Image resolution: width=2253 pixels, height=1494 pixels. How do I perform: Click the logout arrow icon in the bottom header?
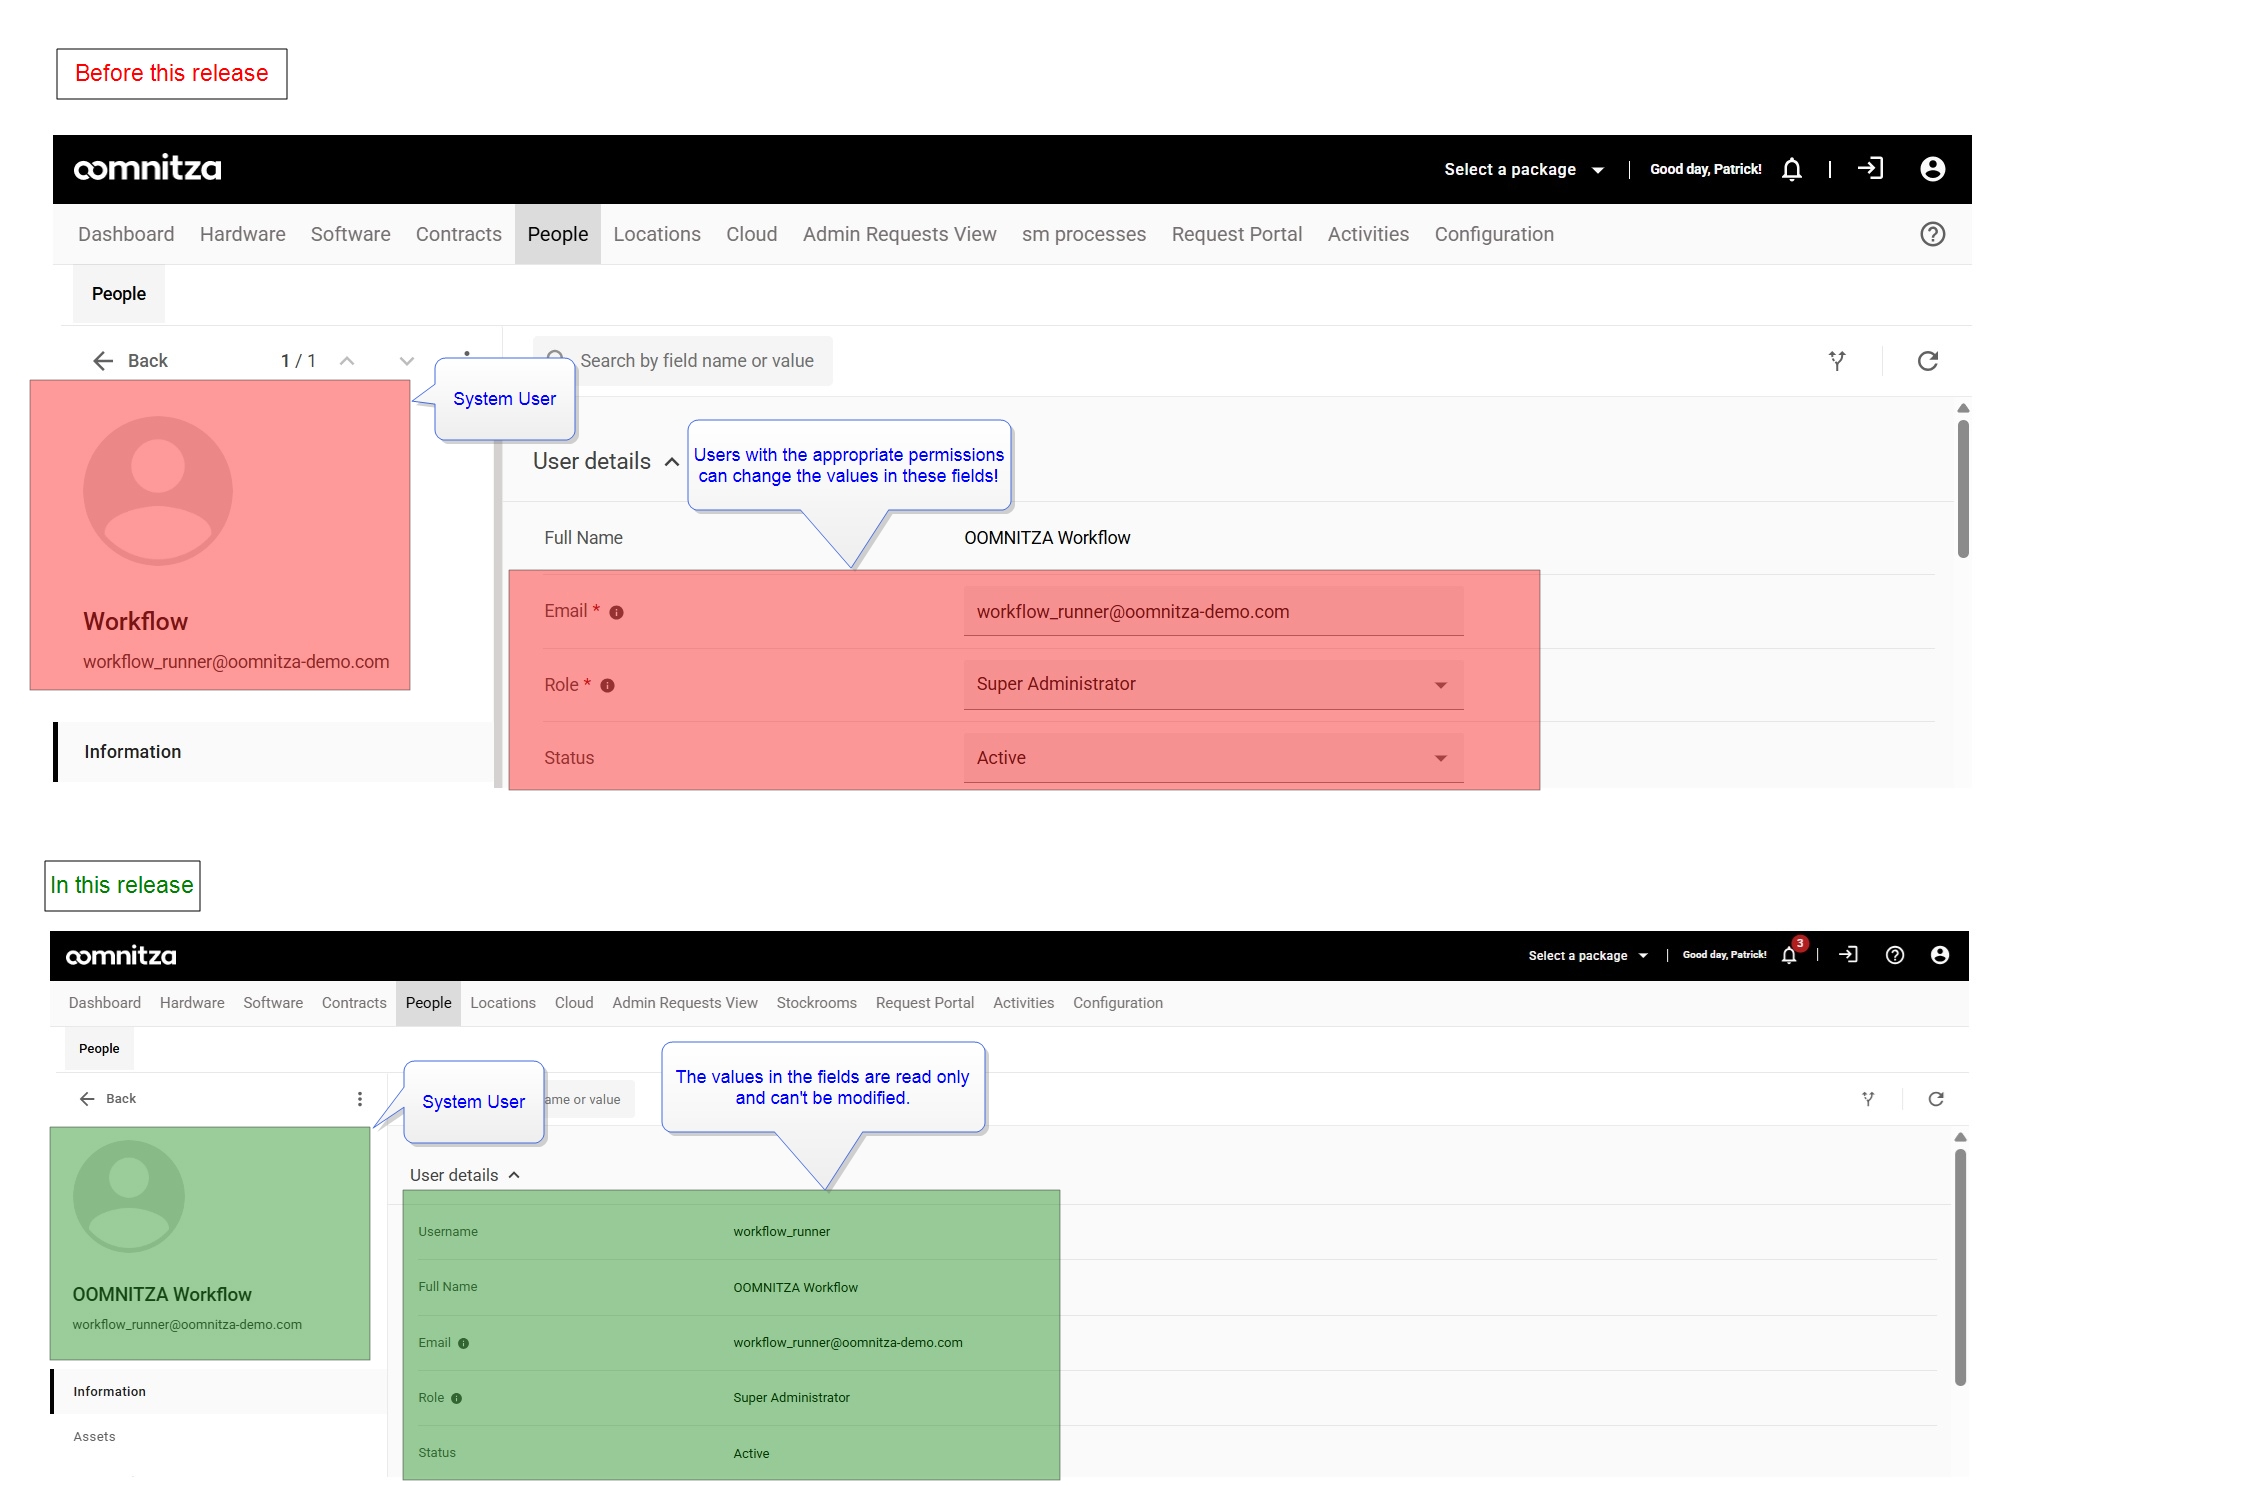[1848, 955]
